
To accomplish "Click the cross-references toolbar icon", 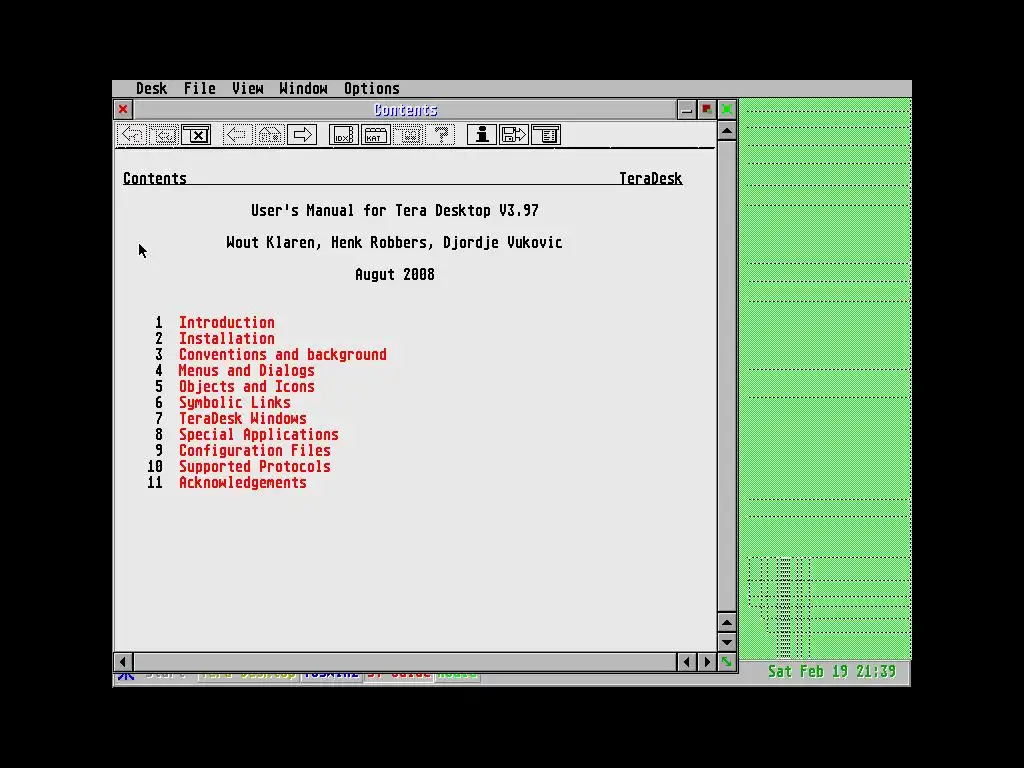I will (408, 135).
